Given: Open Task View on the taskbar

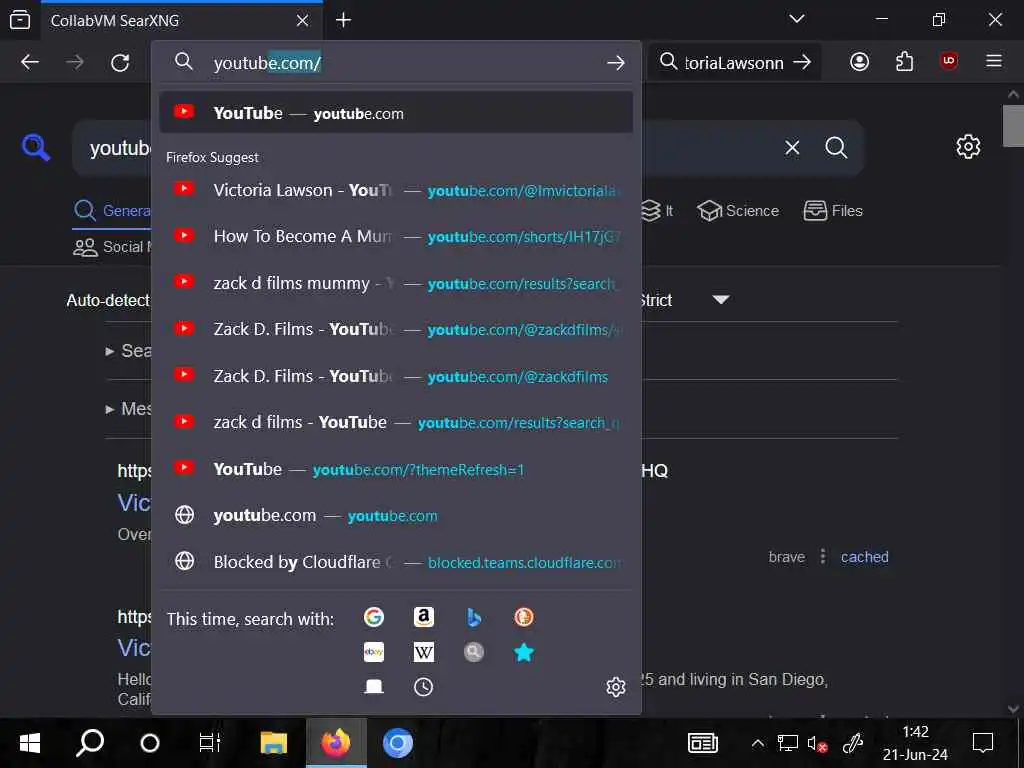Looking at the screenshot, I should [210, 743].
